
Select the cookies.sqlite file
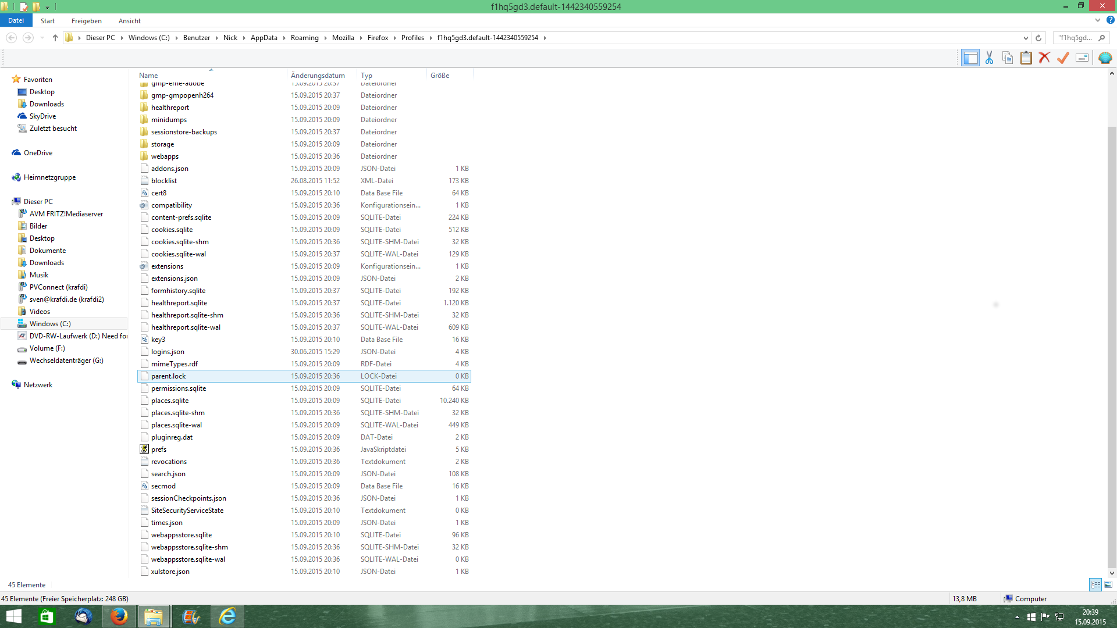tap(172, 230)
